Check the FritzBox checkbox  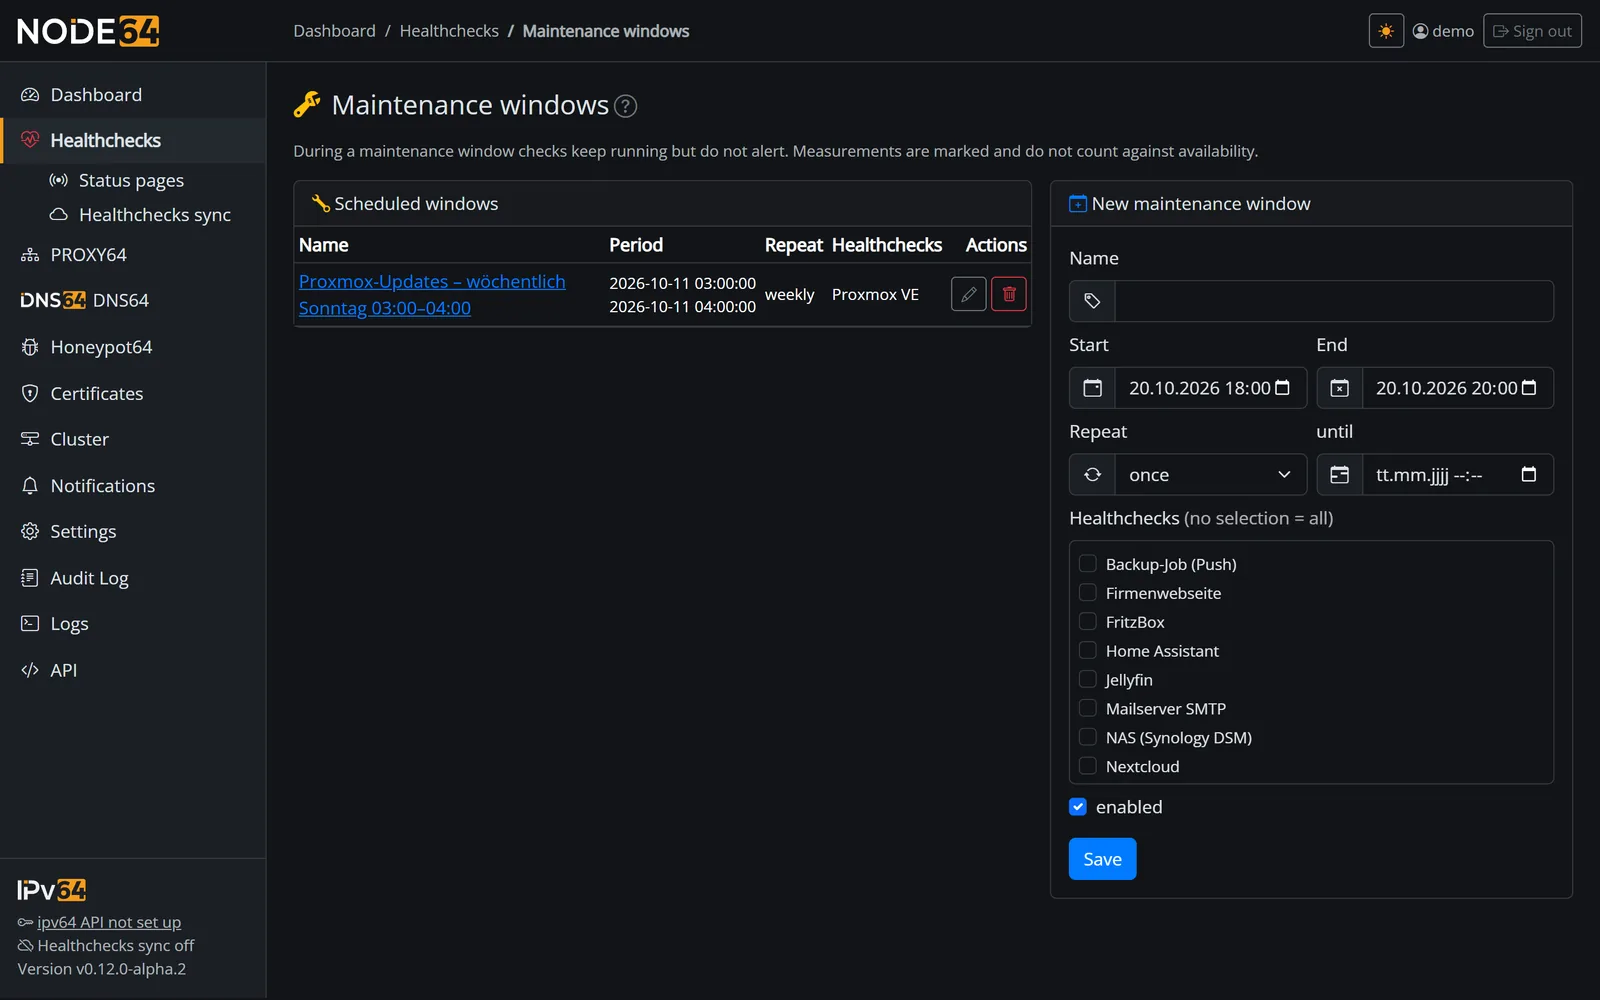point(1088,622)
